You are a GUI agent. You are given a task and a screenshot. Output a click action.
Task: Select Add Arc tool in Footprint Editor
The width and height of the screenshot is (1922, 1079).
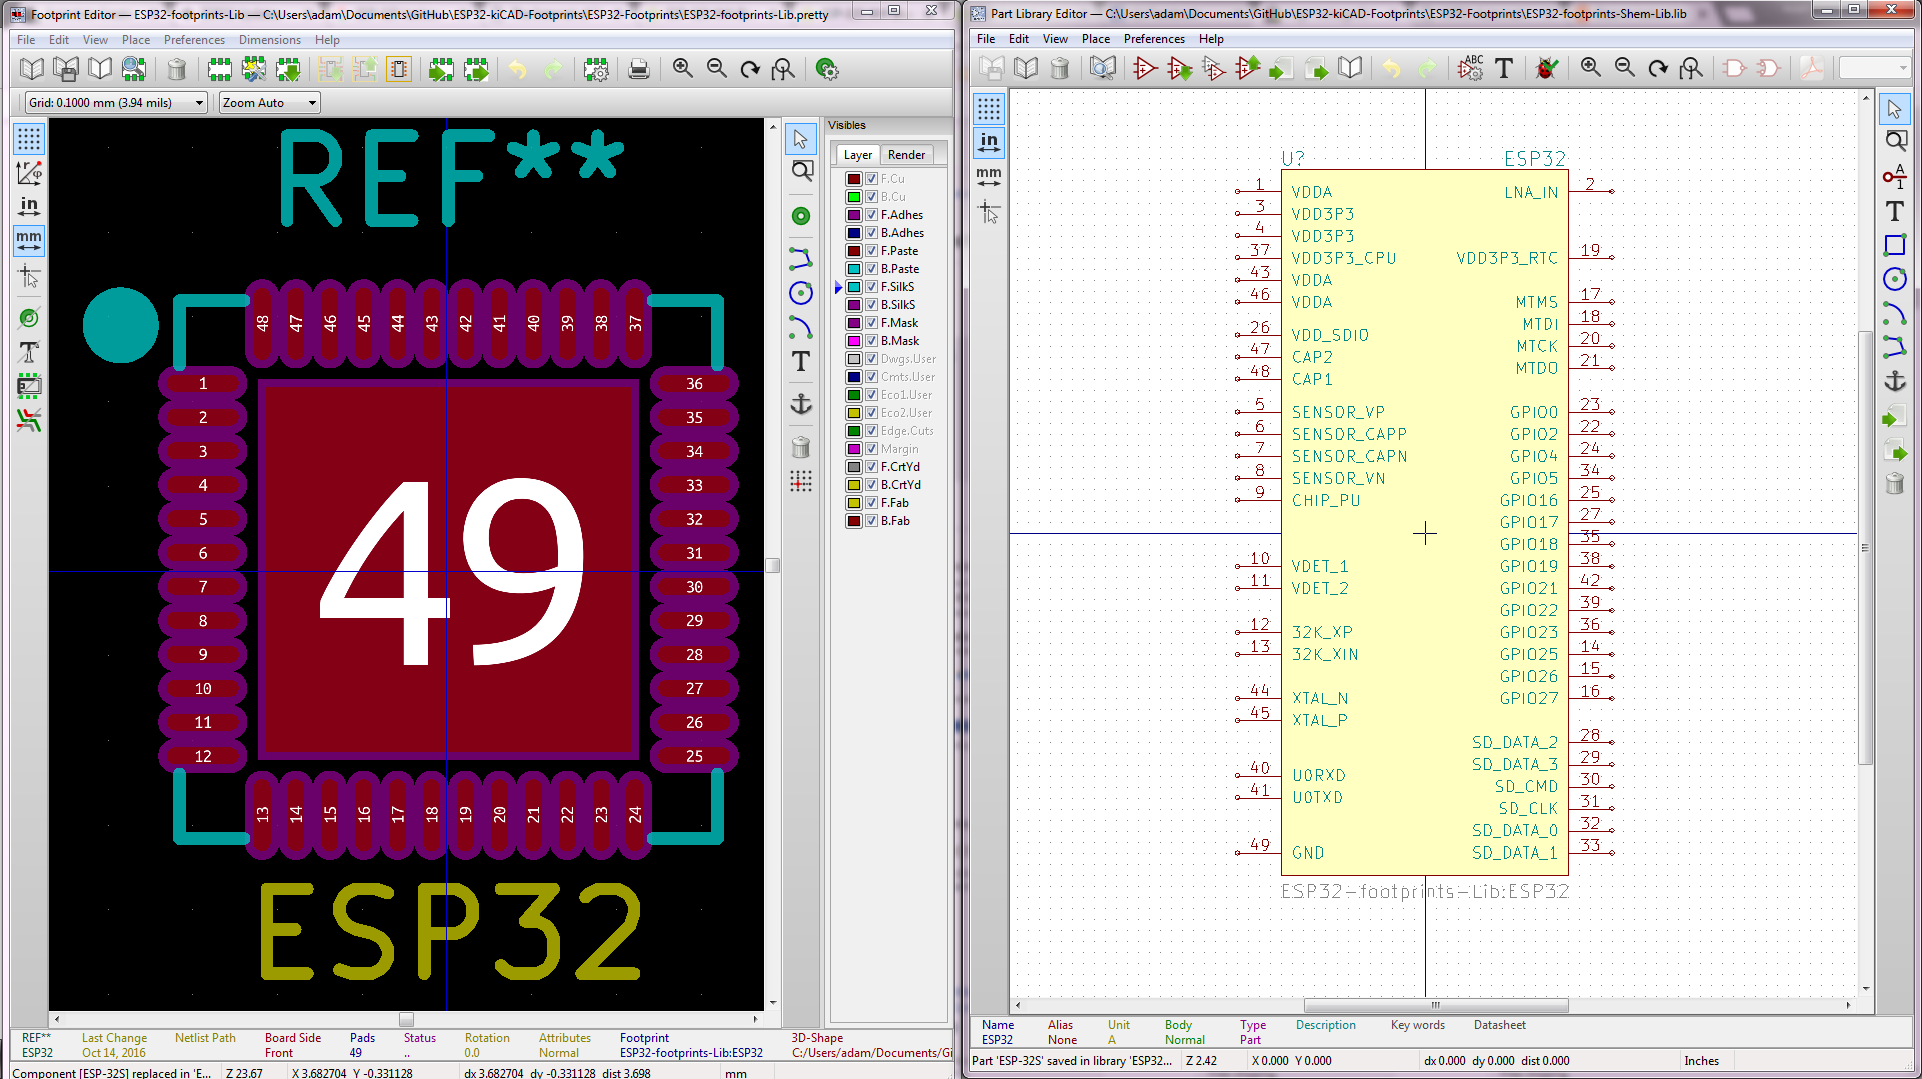[x=801, y=328]
